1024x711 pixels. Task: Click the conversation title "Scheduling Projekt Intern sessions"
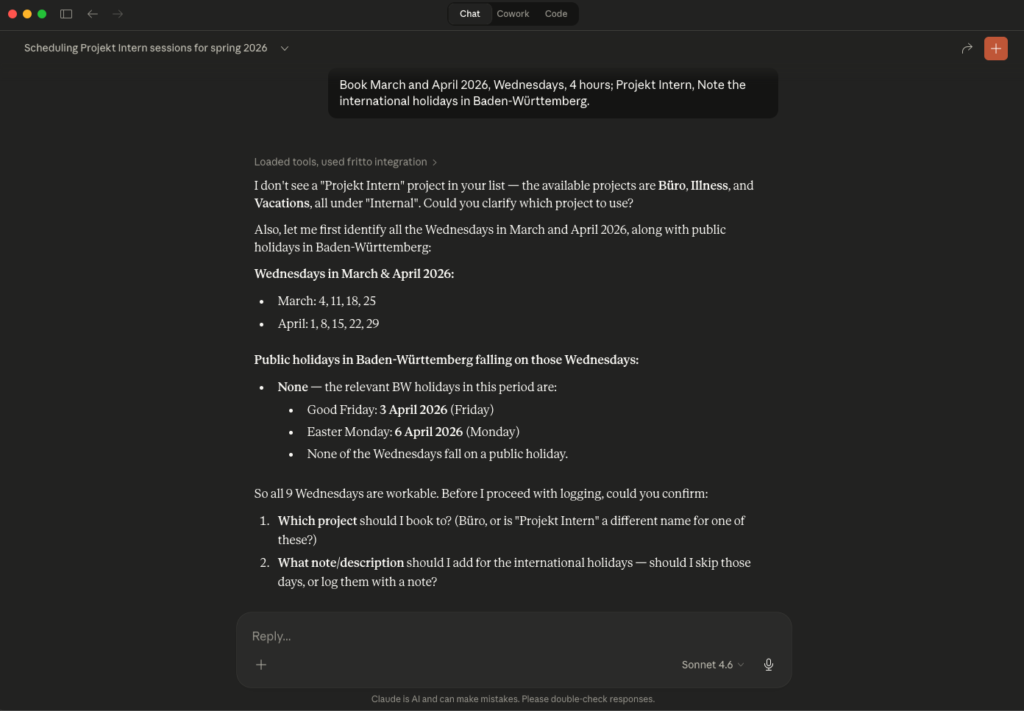click(x=146, y=48)
